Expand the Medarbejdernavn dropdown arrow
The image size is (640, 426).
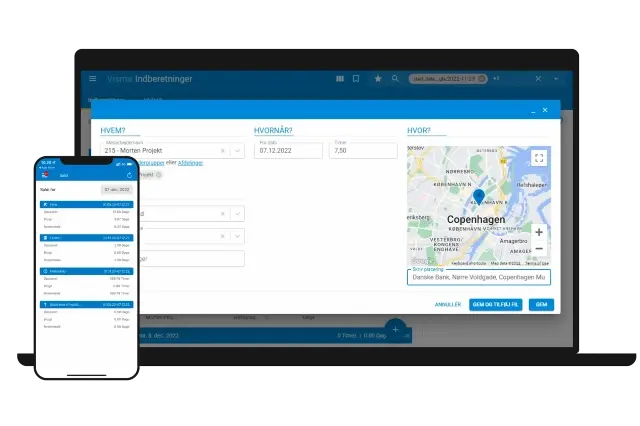tap(237, 150)
